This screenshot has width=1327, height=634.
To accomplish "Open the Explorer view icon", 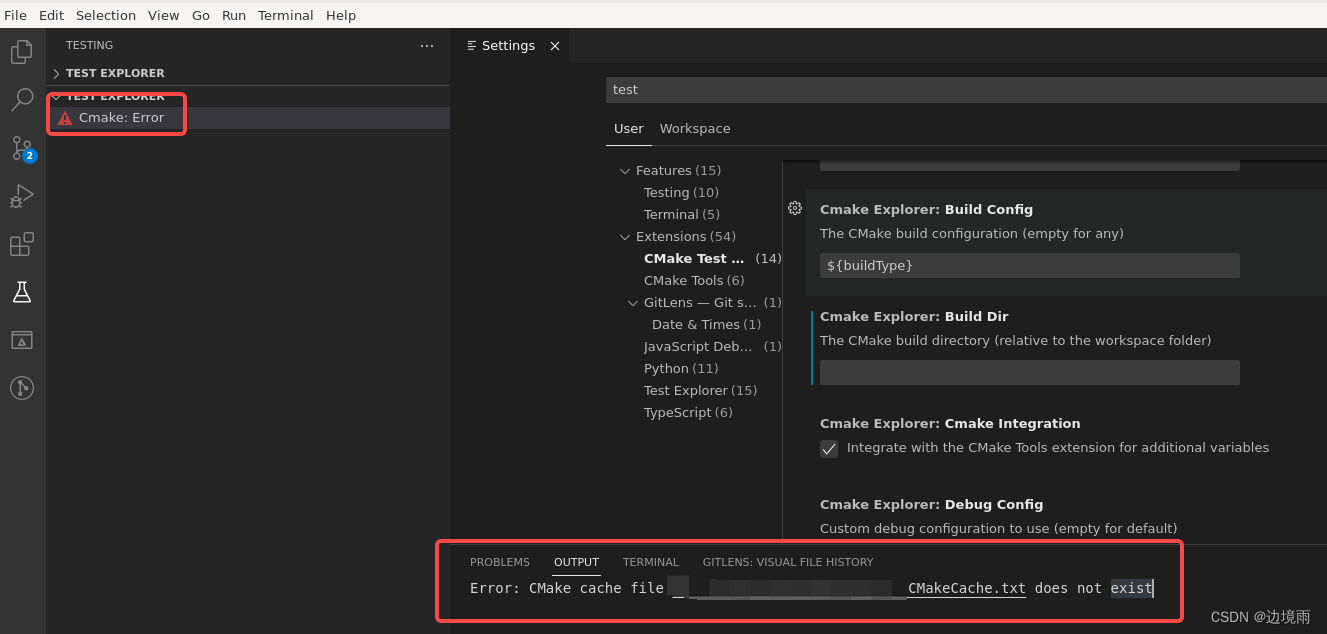I will [x=21, y=52].
